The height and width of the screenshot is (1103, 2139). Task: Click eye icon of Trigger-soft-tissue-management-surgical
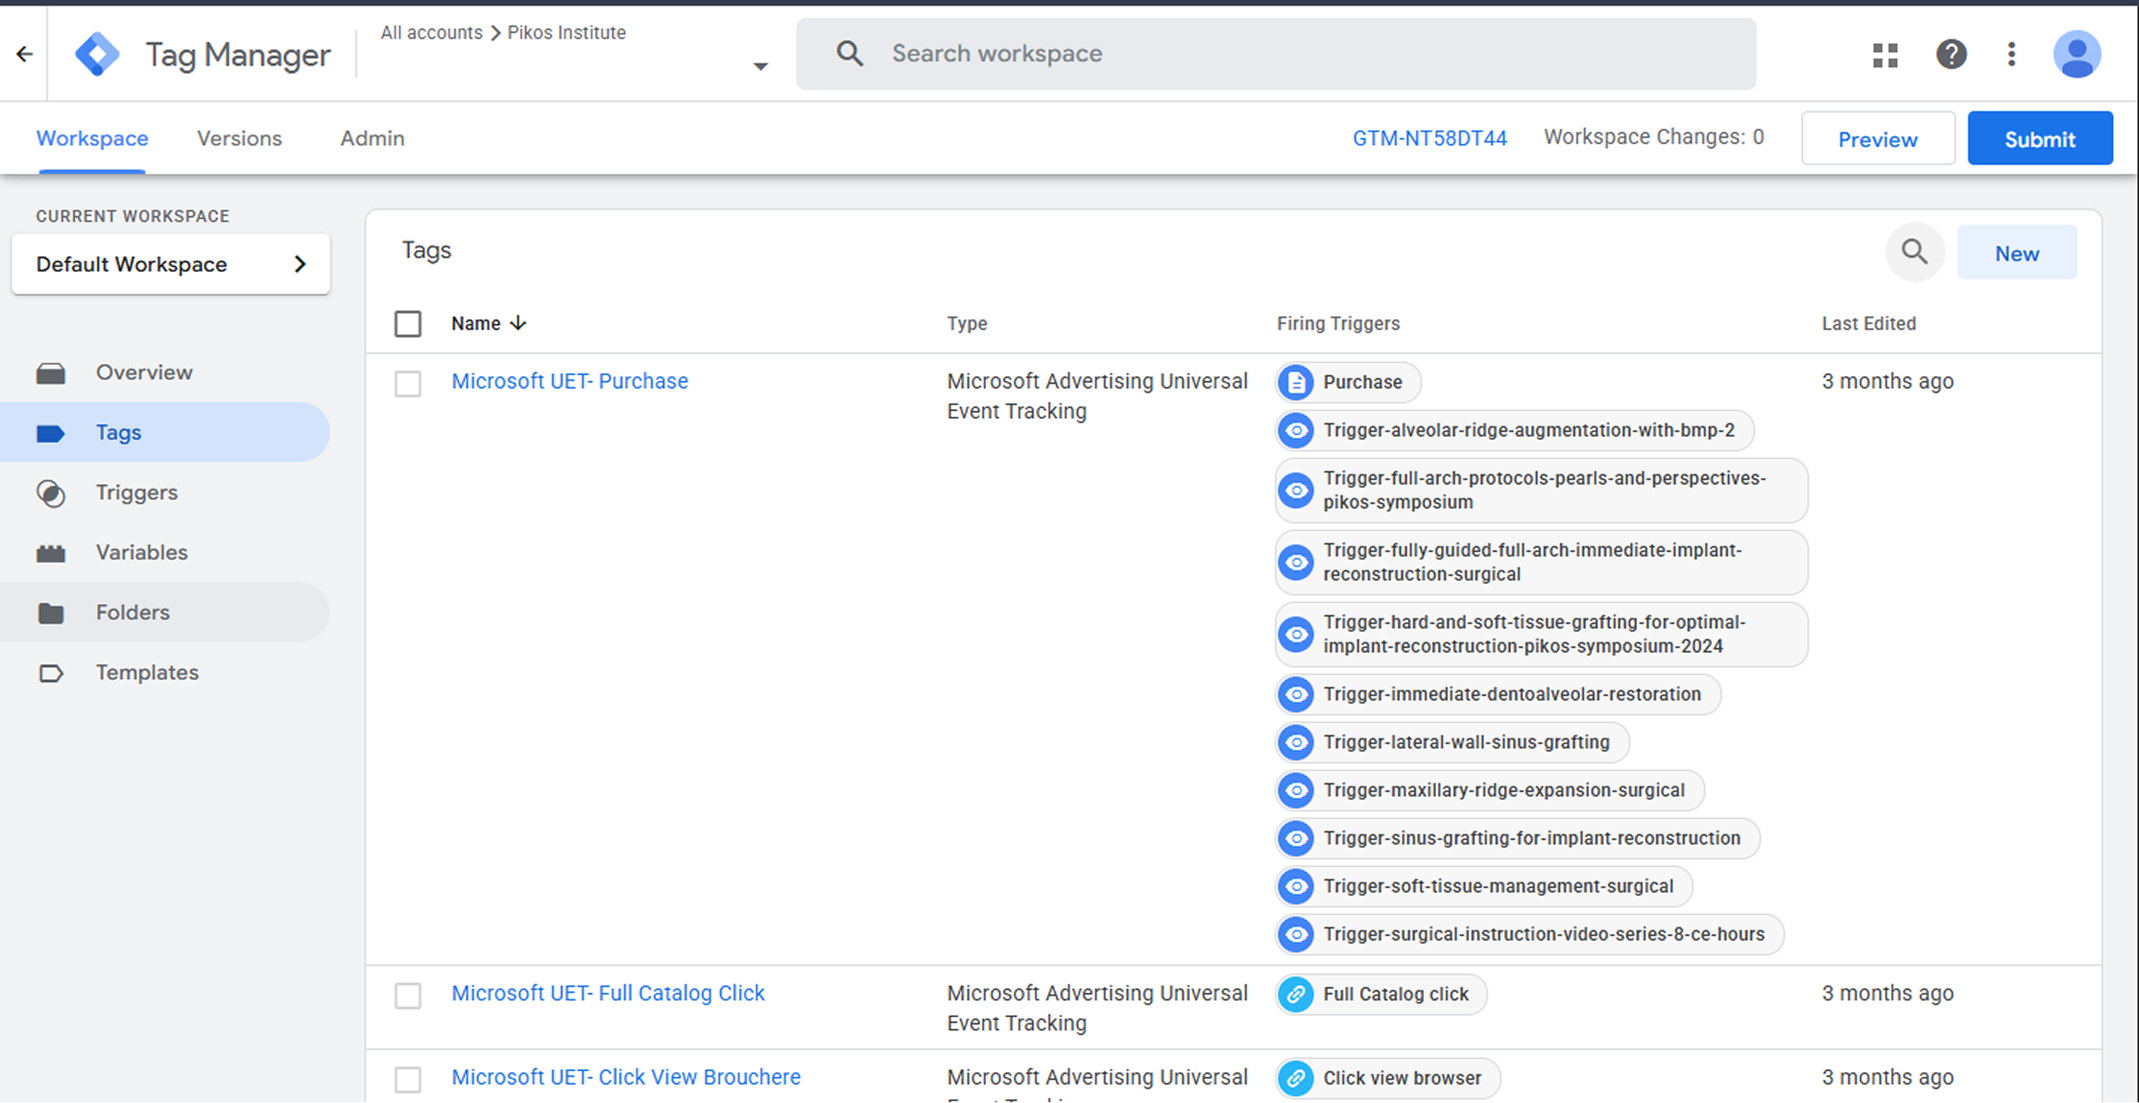(1296, 886)
